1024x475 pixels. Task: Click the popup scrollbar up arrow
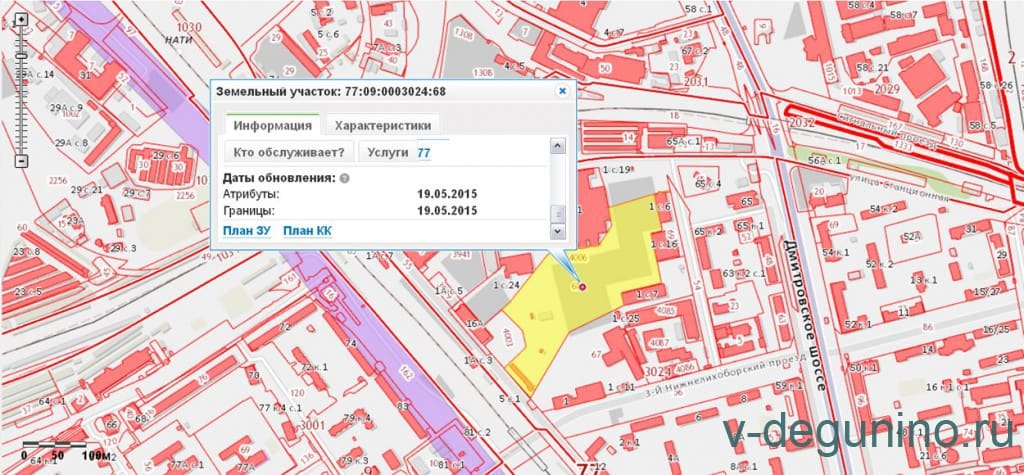(560, 146)
